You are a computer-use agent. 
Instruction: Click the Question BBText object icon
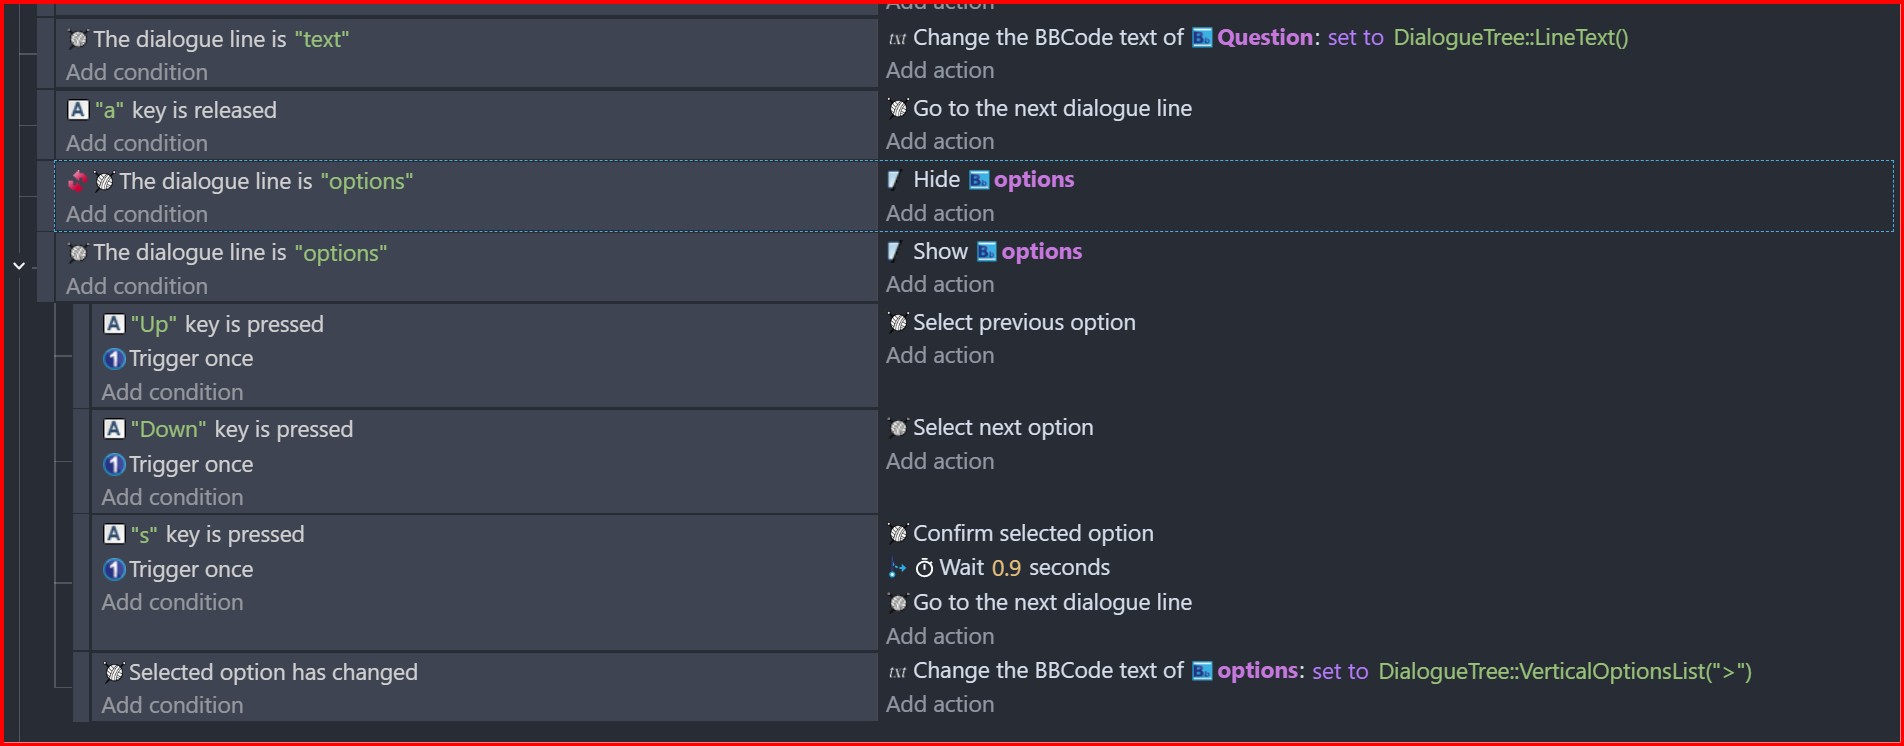(1202, 38)
